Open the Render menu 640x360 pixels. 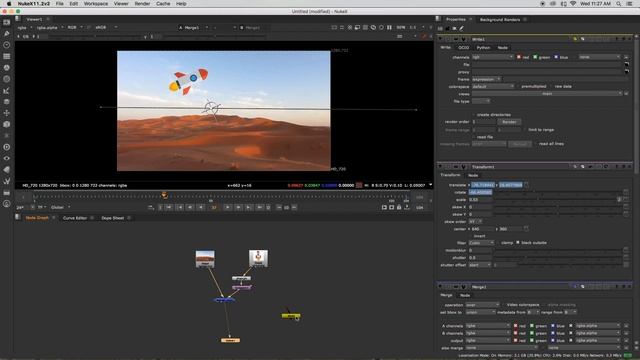(x=142, y=4)
